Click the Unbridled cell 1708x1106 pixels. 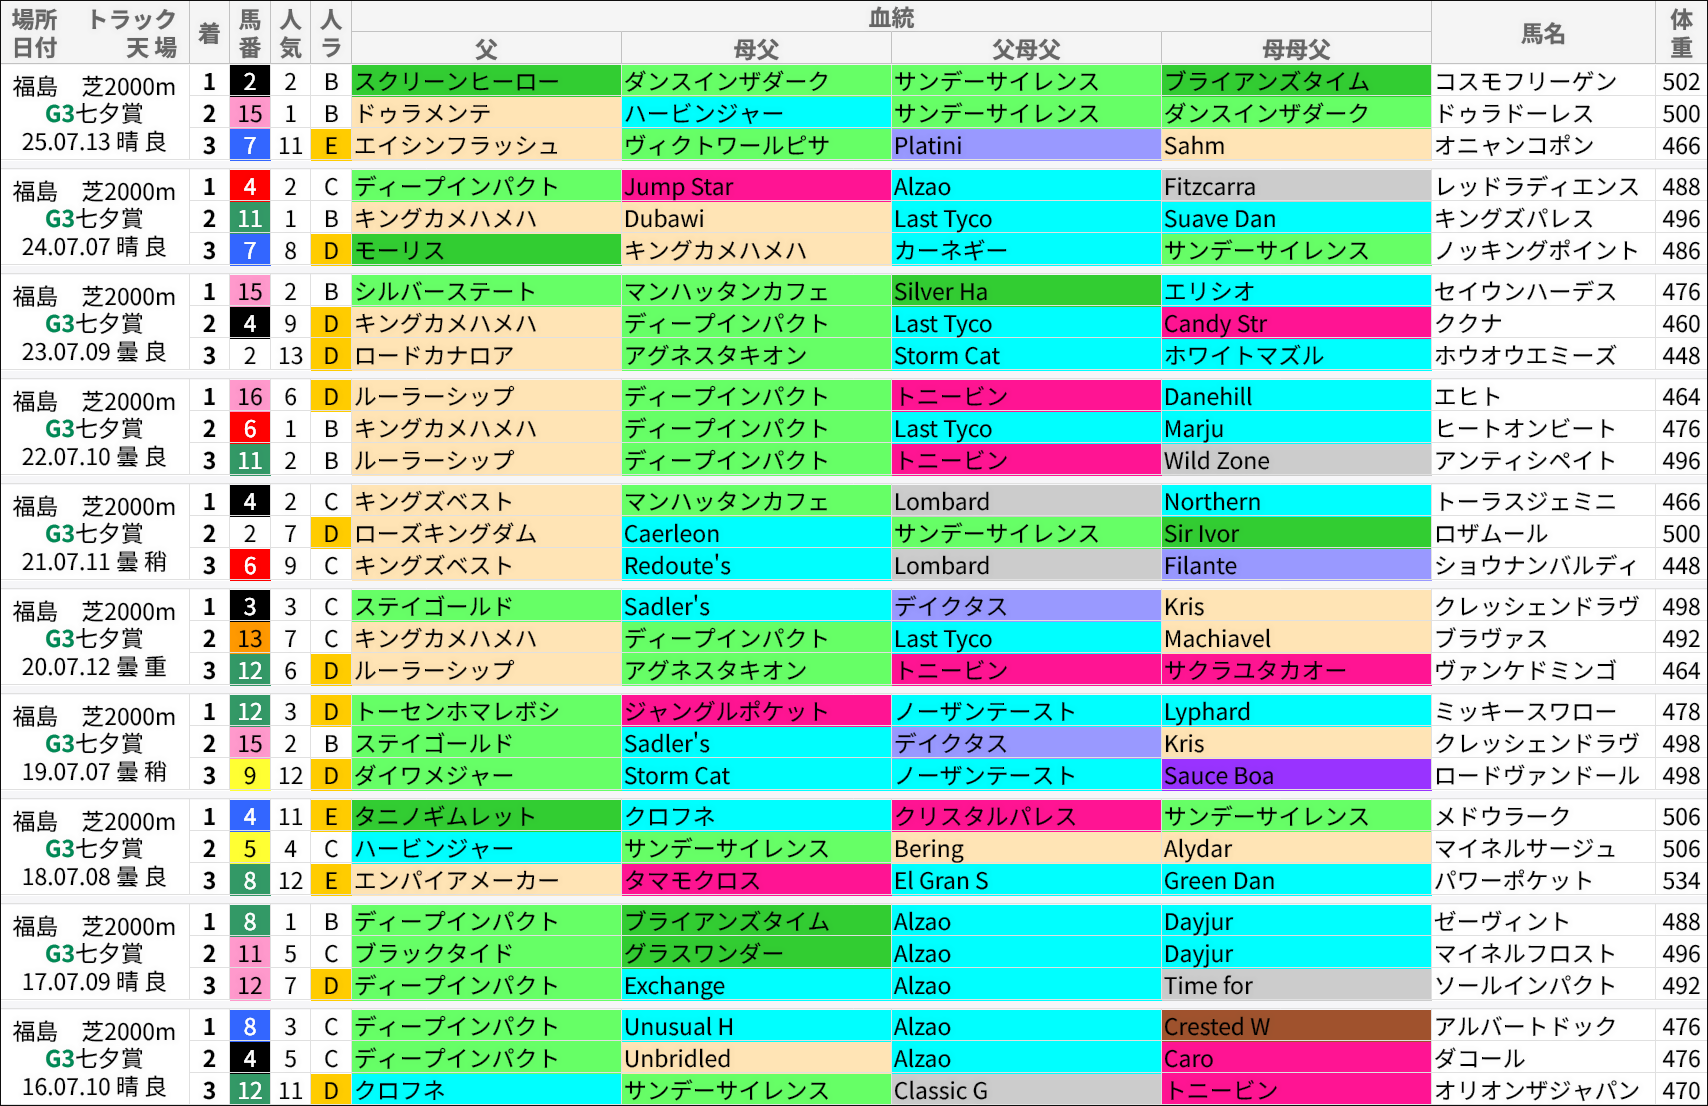[x=756, y=1058]
